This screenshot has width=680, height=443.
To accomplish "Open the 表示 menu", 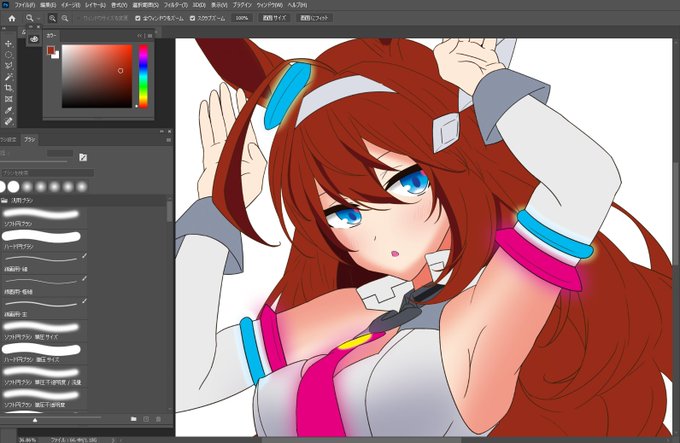I will pyautogui.click(x=219, y=5).
